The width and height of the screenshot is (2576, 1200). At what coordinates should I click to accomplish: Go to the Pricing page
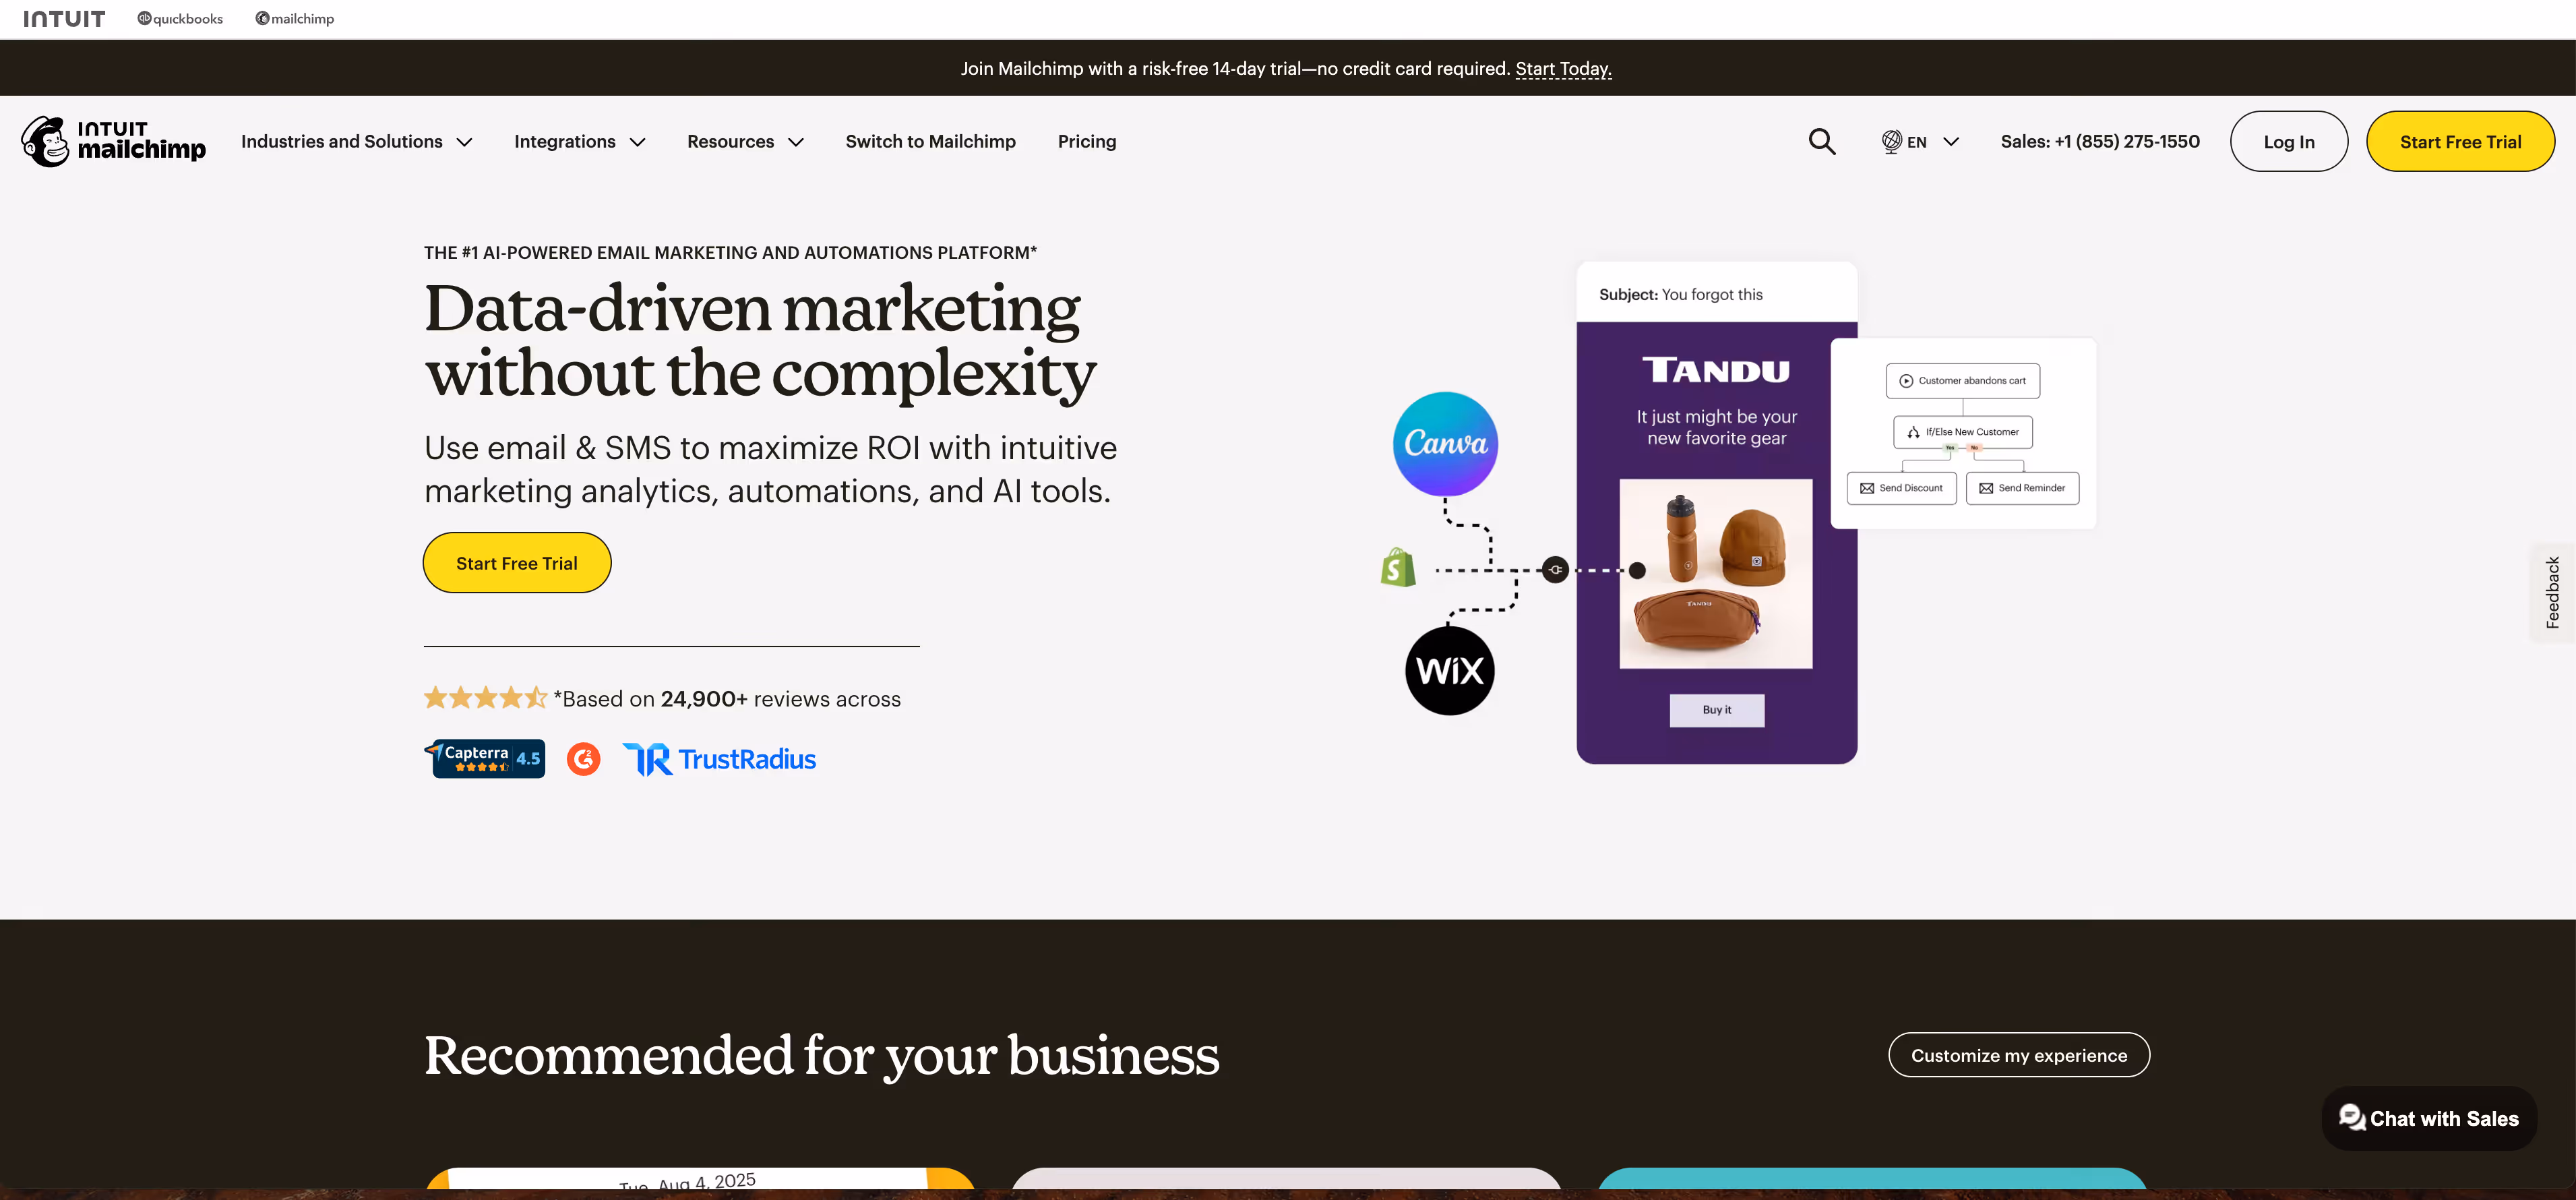tap(1087, 142)
